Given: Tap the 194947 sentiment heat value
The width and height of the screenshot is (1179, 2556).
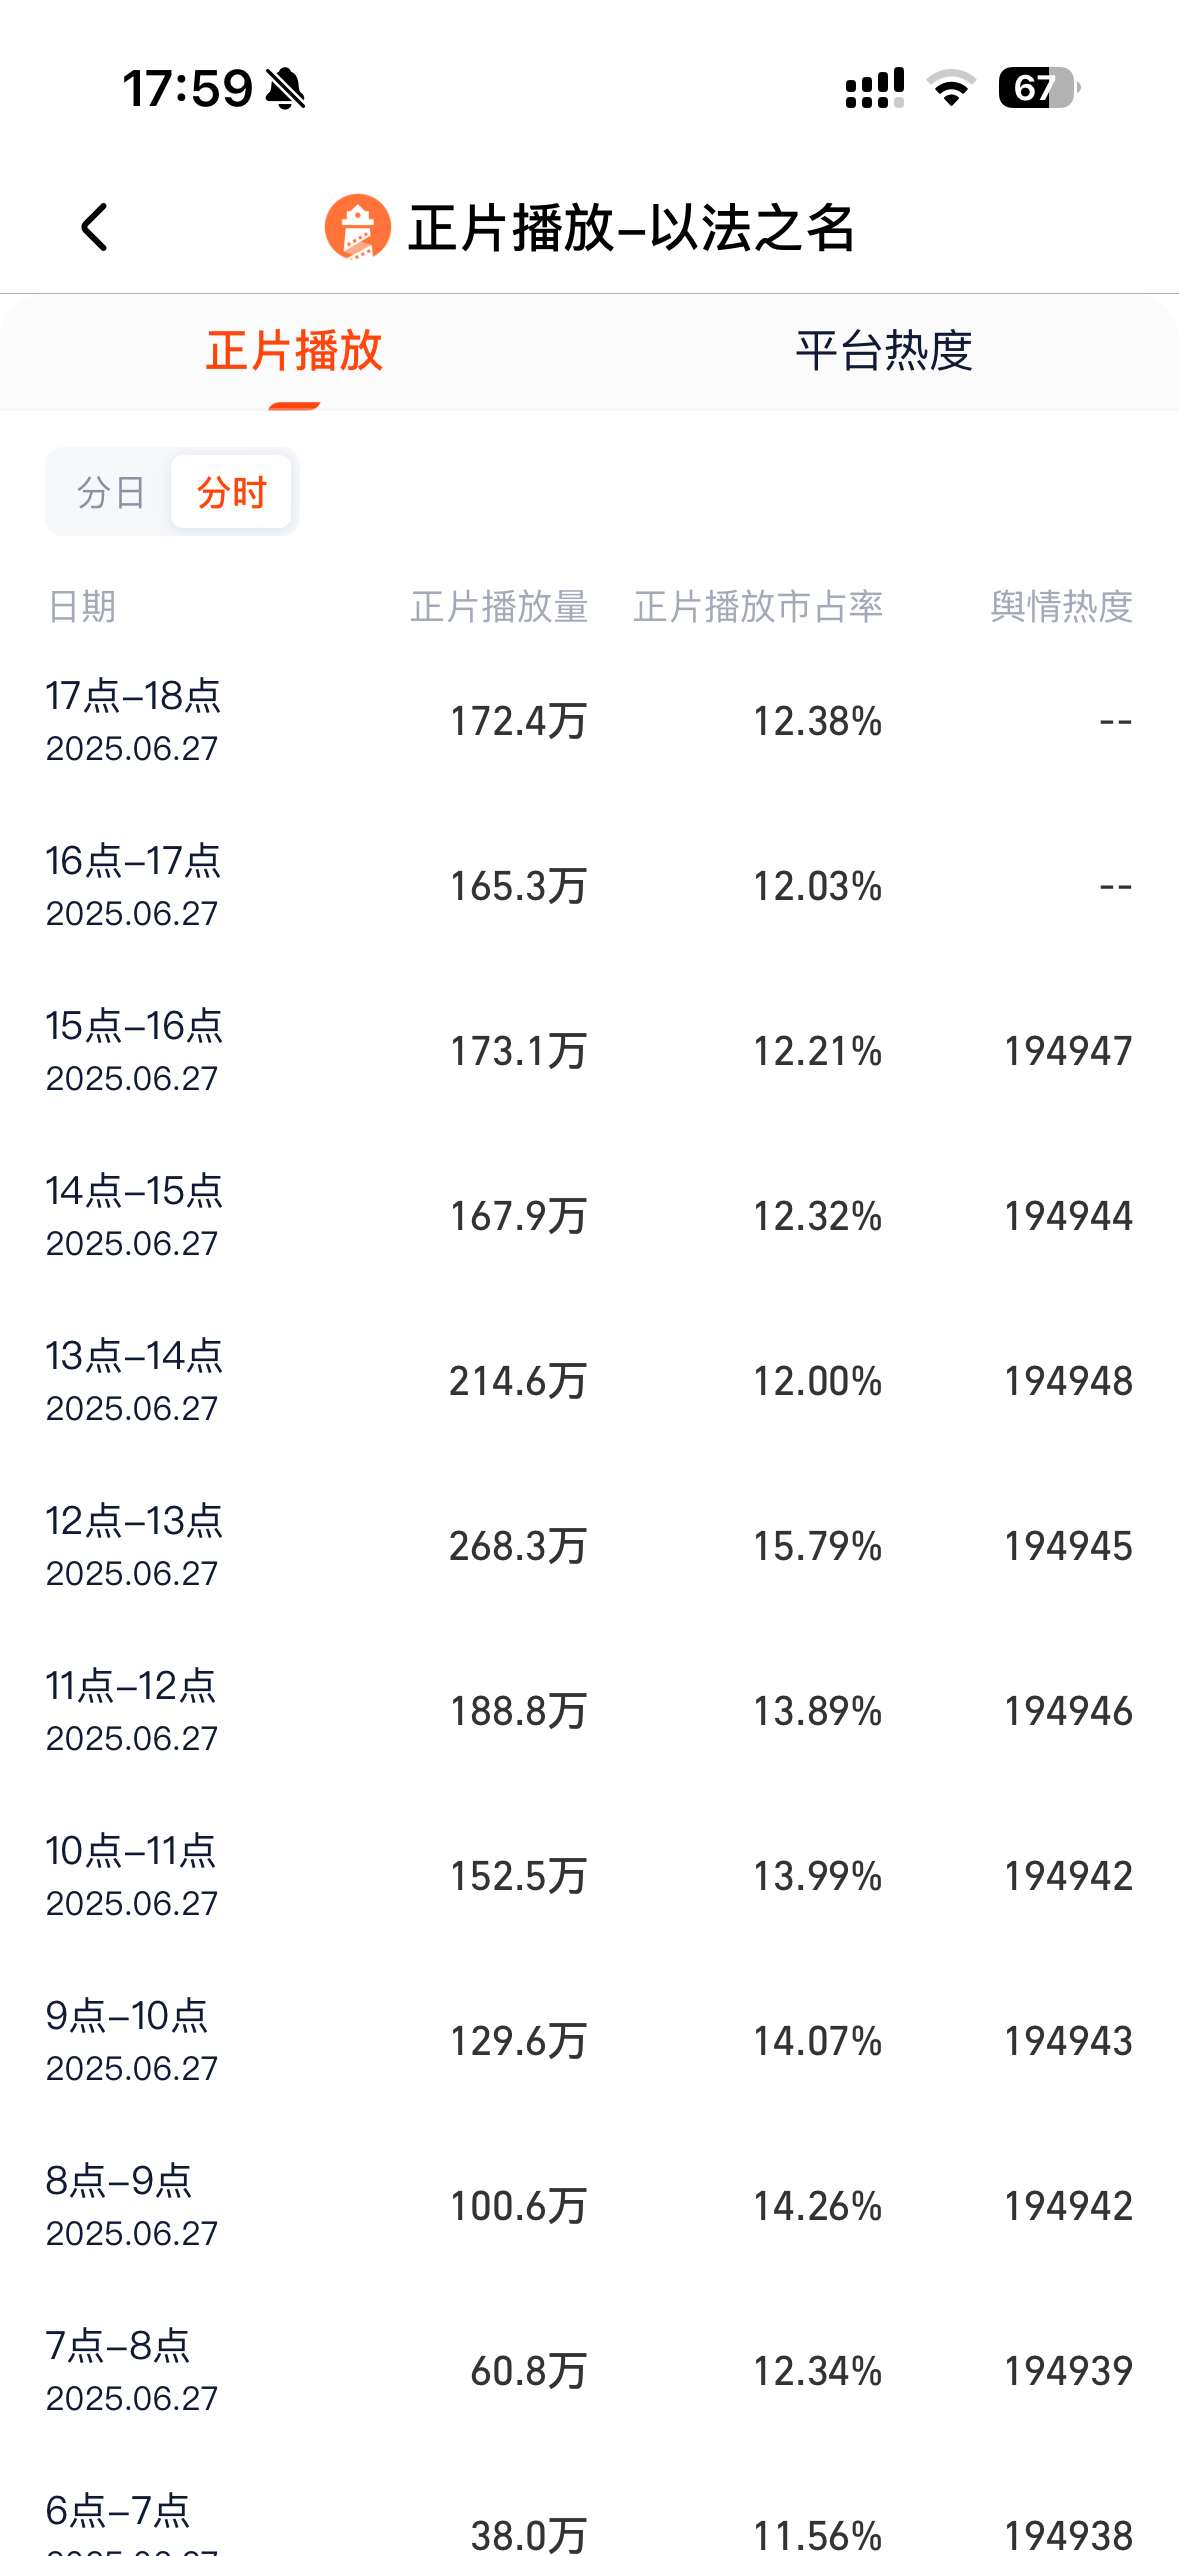Looking at the screenshot, I should pos(1068,1051).
